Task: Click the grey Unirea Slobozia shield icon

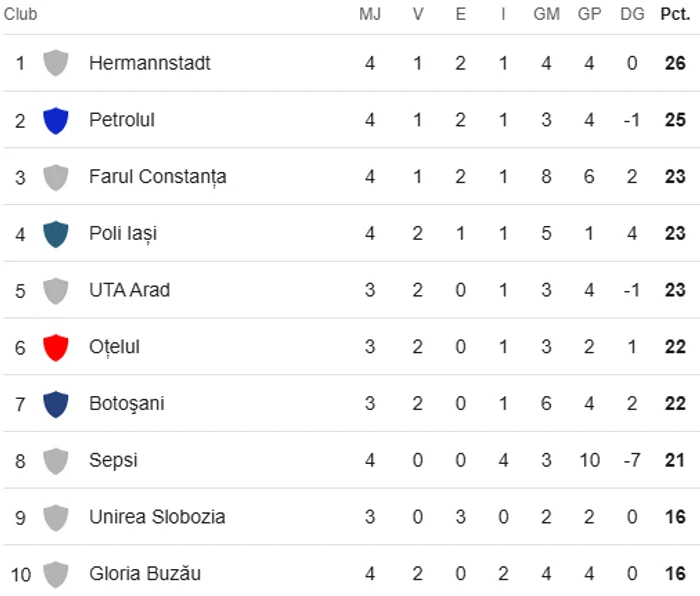Action: click(x=56, y=517)
